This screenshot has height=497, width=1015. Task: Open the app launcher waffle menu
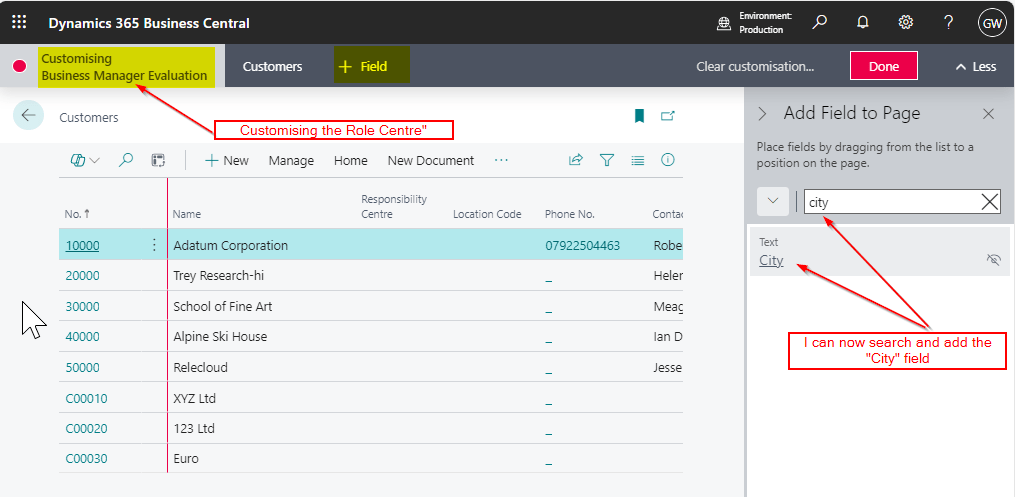point(19,22)
